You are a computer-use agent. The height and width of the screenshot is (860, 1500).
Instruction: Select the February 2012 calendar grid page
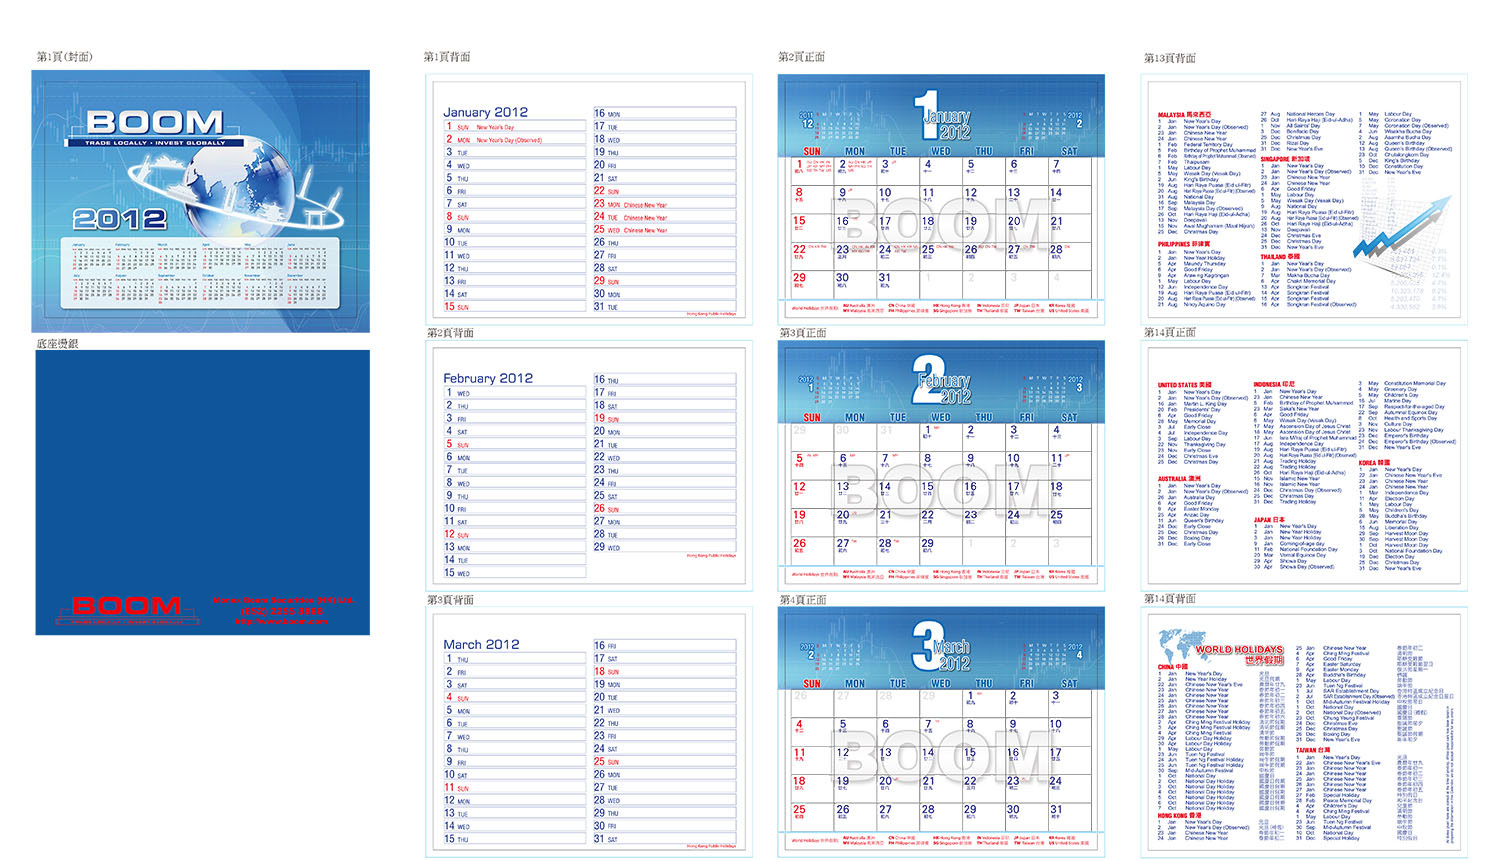(x=941, y=465)
